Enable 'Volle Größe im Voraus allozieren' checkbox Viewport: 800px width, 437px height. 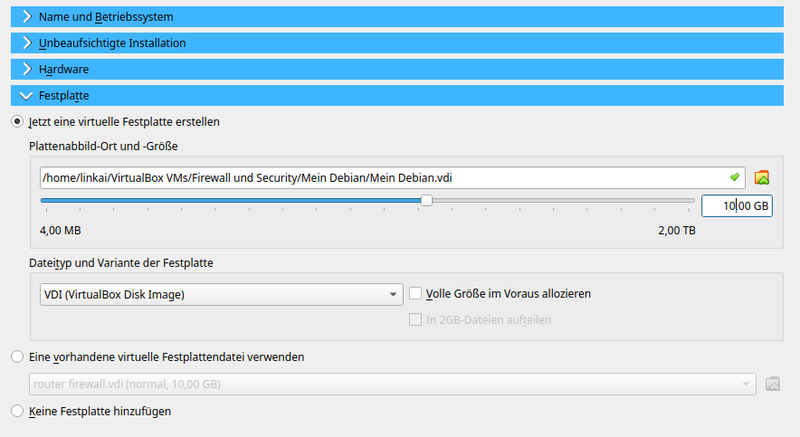(x=416, y=294)
